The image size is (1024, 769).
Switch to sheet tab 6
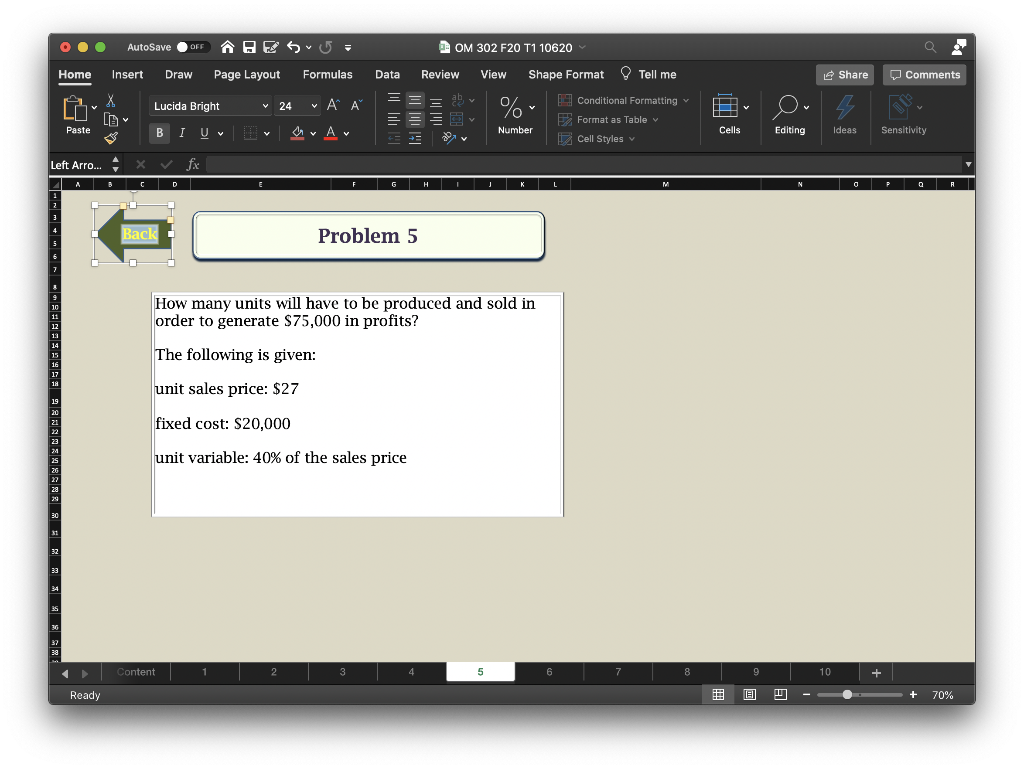point(549,672)
